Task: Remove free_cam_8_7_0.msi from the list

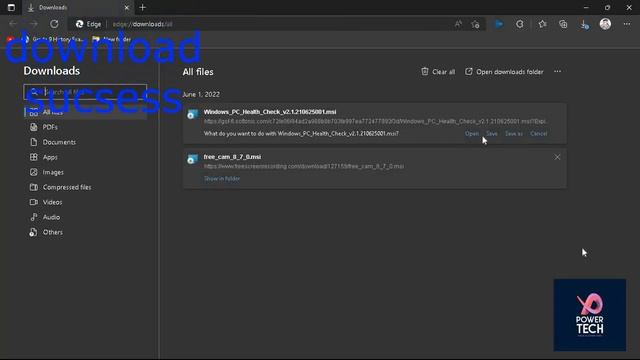Action: [x=557, y=157]
